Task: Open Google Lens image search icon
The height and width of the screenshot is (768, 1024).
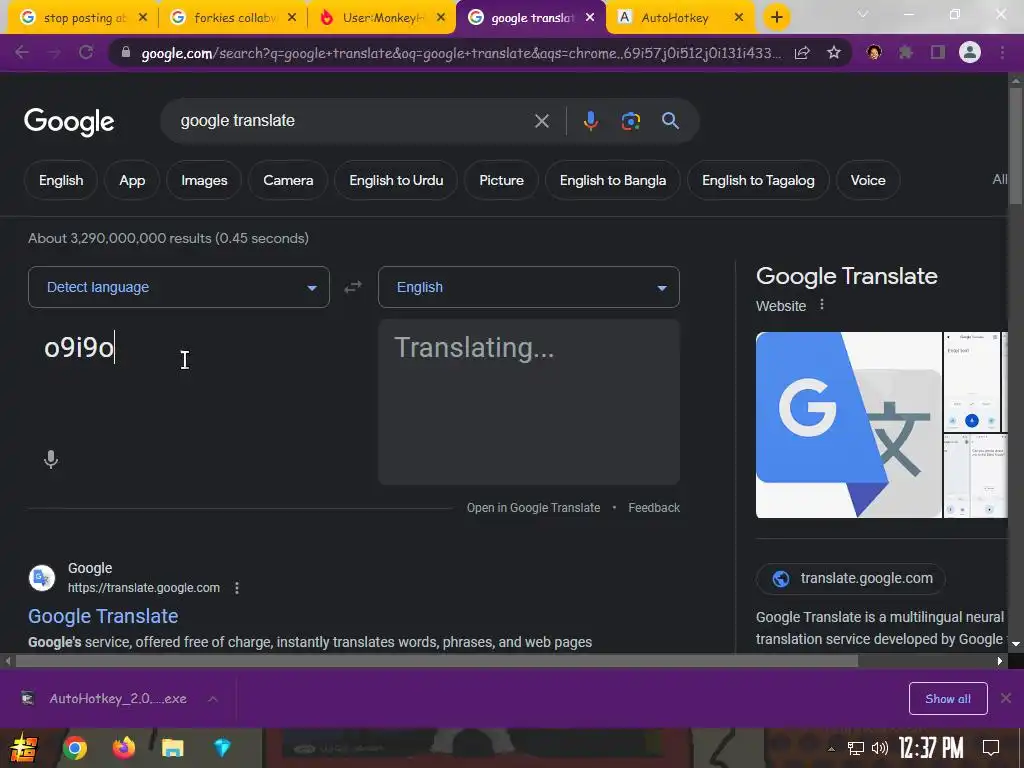Action: 630,121
